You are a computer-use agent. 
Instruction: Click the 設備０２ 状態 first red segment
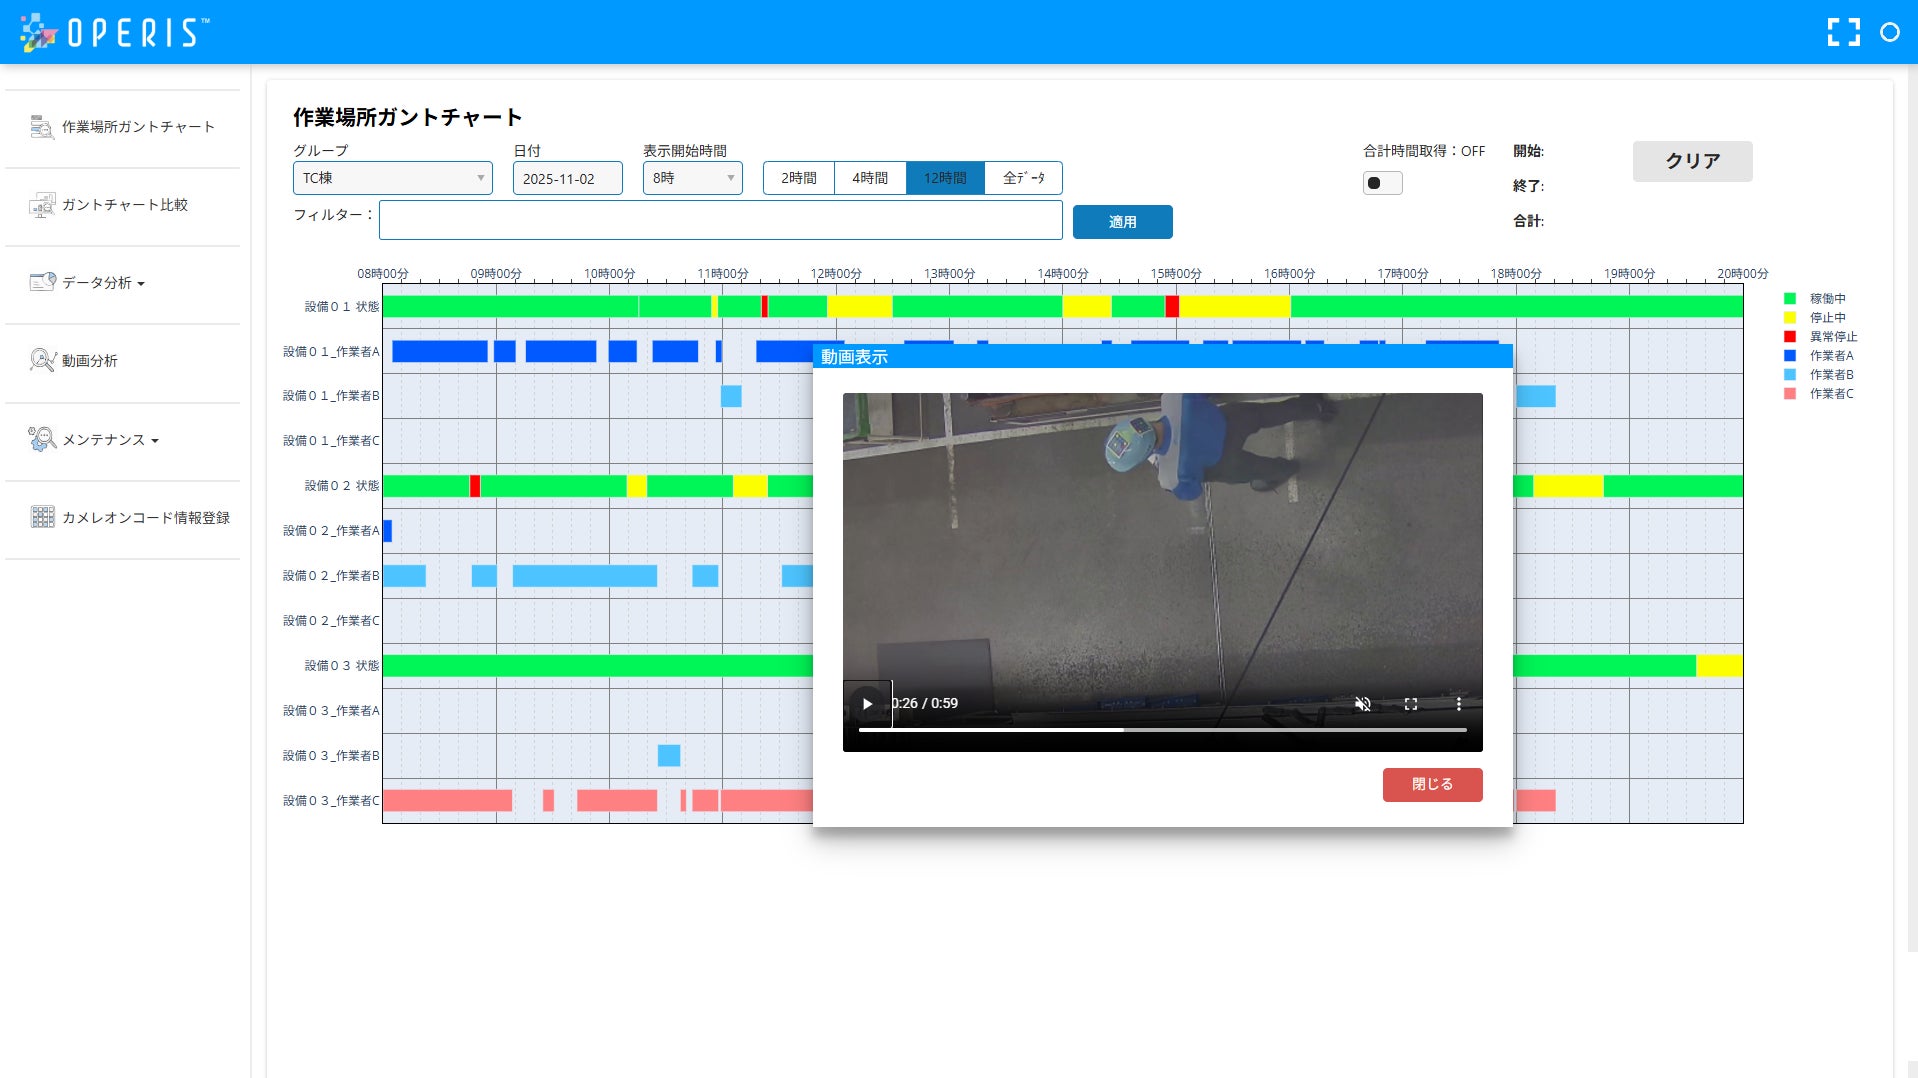475,486
